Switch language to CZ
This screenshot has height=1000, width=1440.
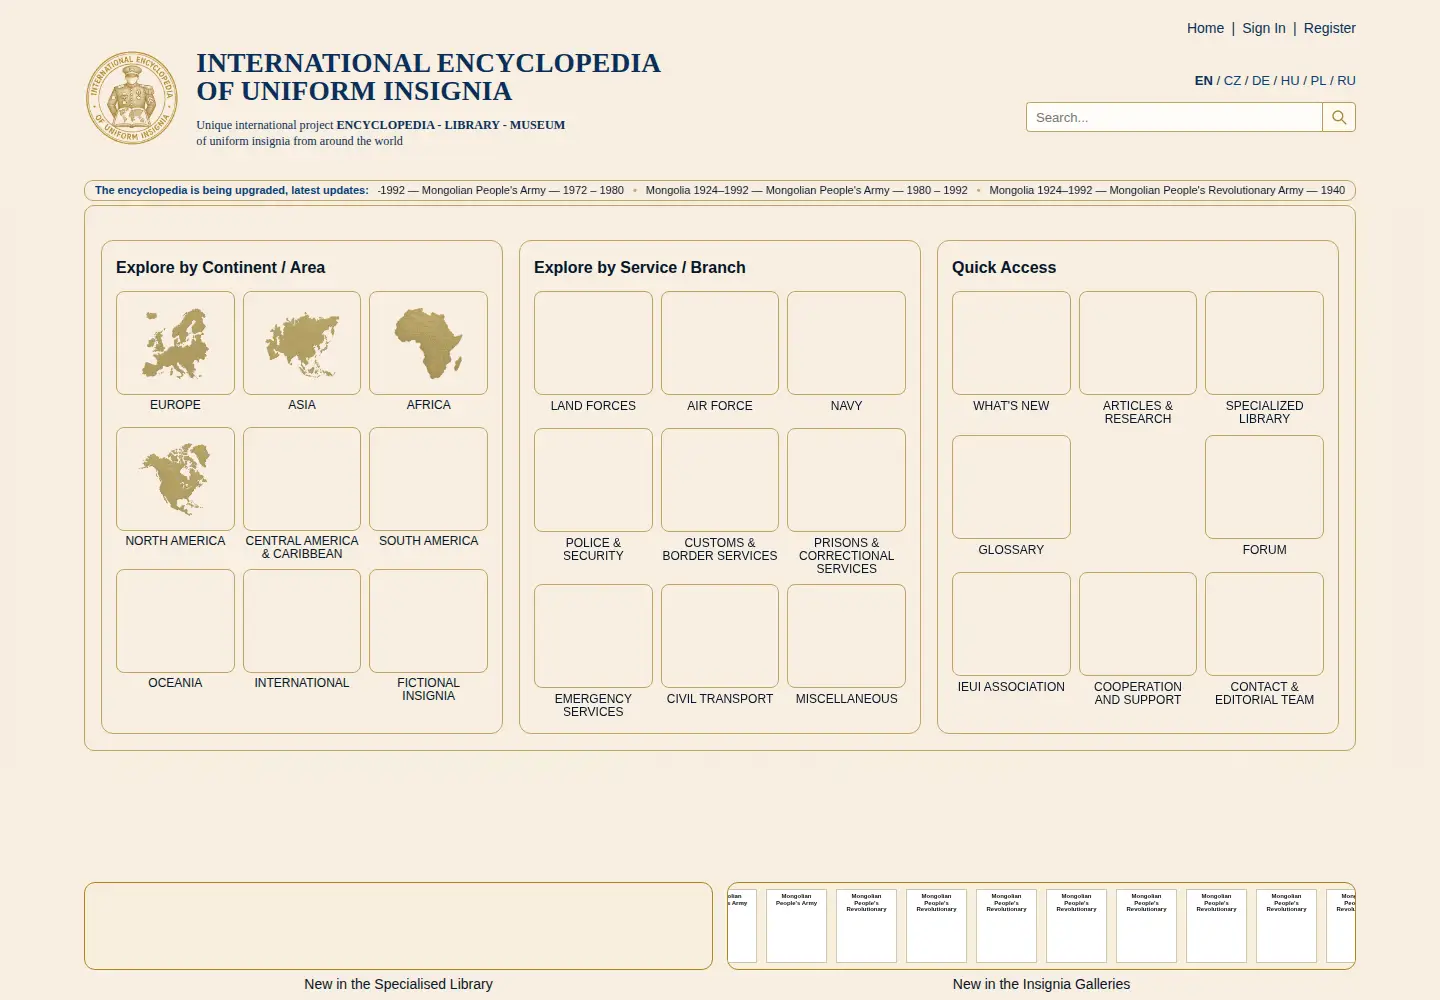(1232, 80)
